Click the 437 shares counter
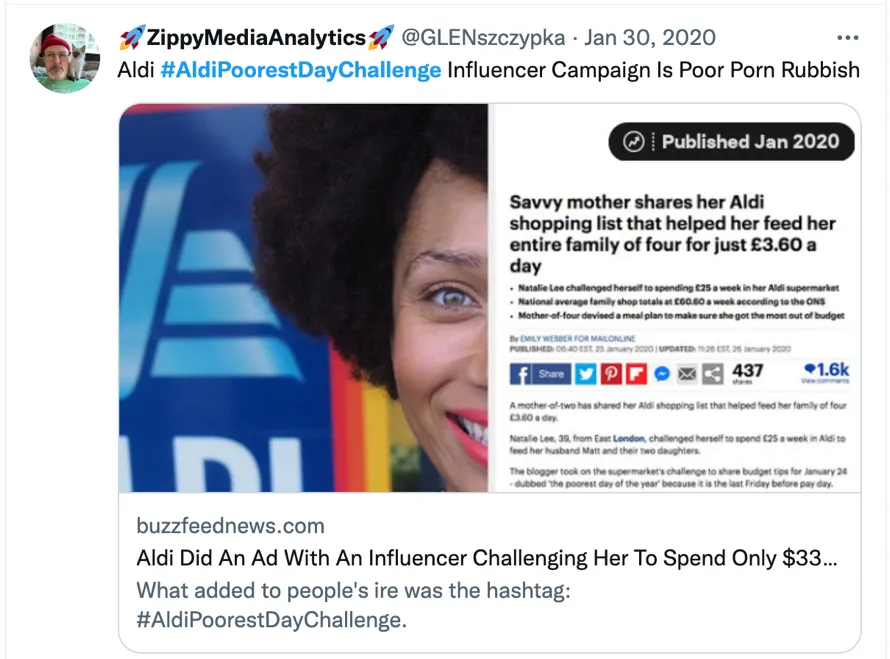The width and height of the screenshot is (890, 659). pyautogui.click(x=747, y=374)
